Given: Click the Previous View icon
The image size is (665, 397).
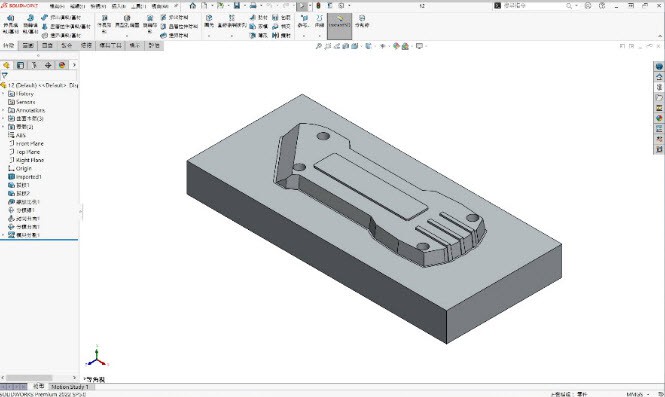Looking at the screenshot, I should click(337, 46).
